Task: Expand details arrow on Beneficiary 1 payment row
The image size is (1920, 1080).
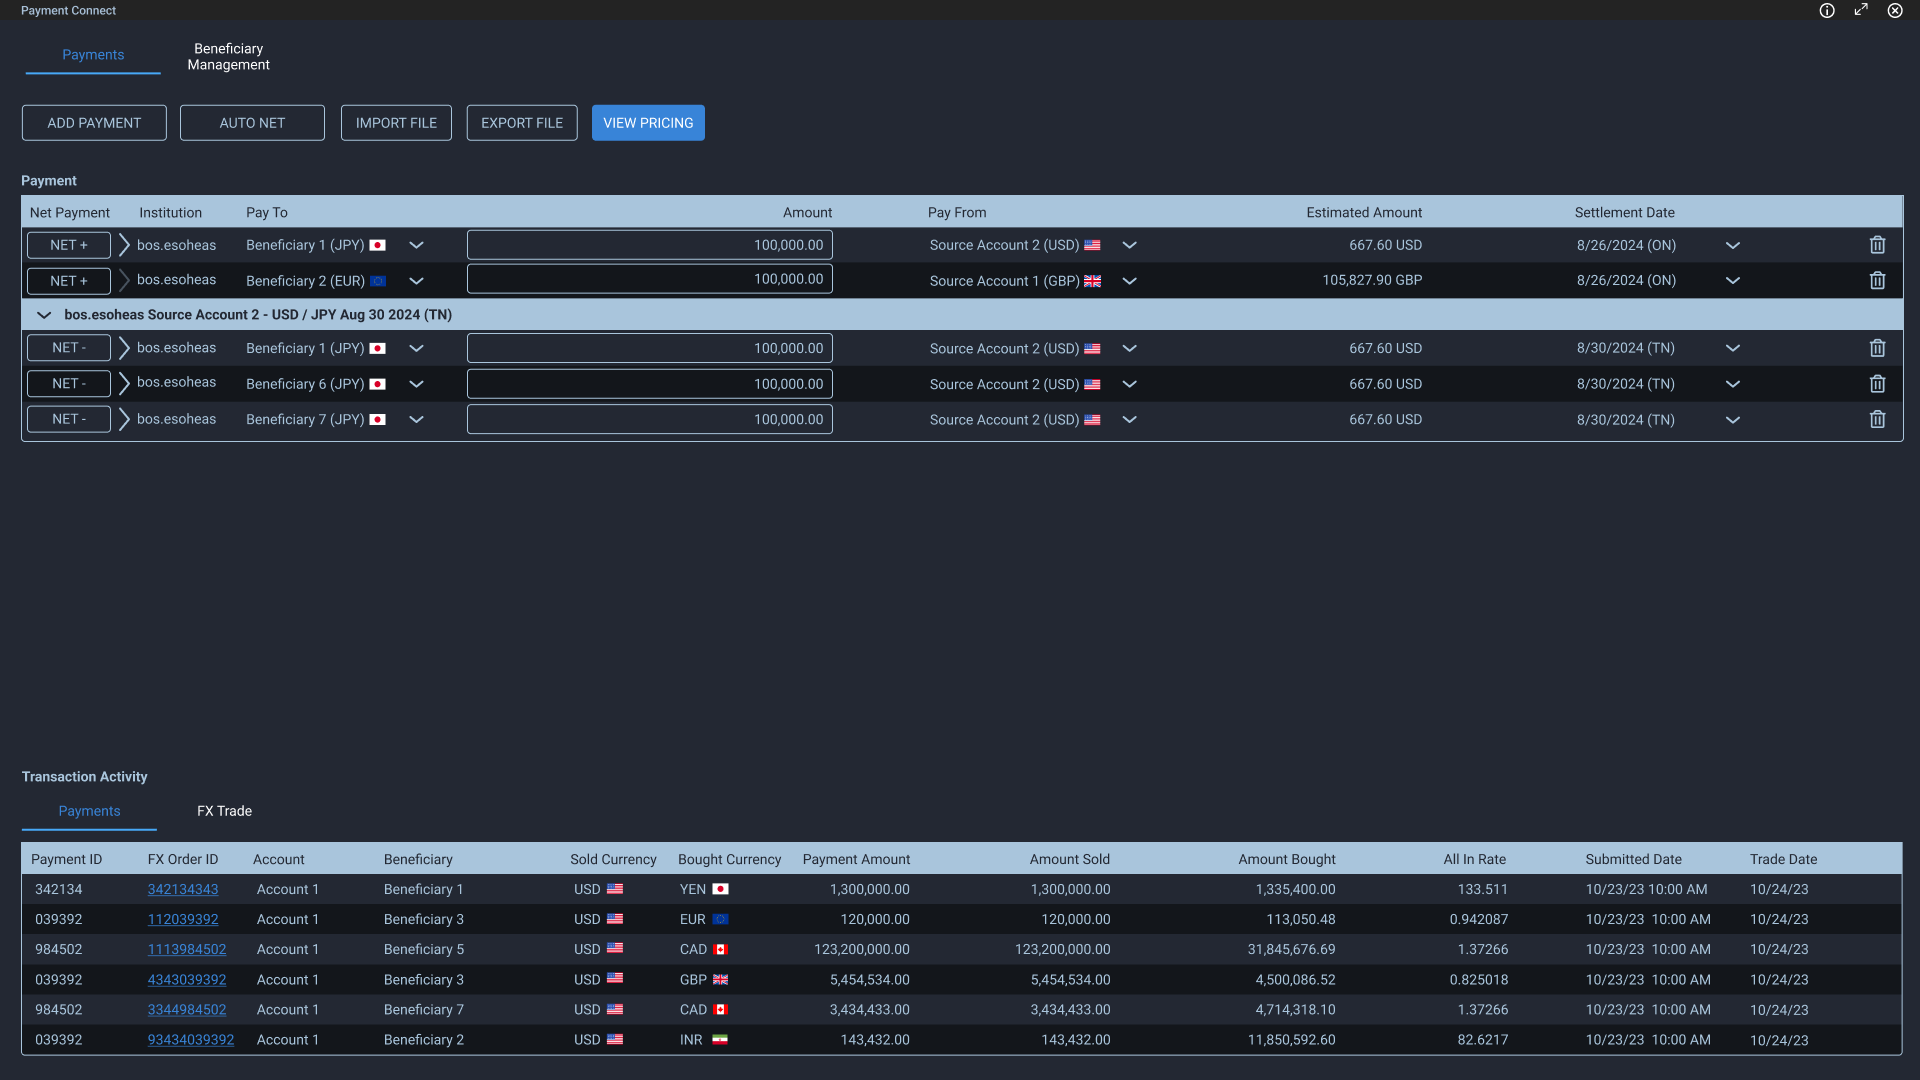Action: [123, 245]
